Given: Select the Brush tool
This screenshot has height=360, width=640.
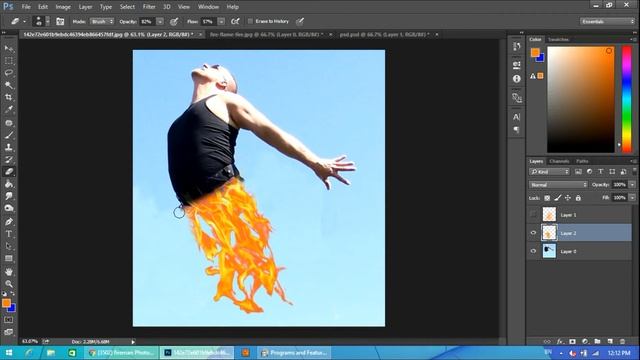Looking at the screenshot, I should [x=9, y=135].
